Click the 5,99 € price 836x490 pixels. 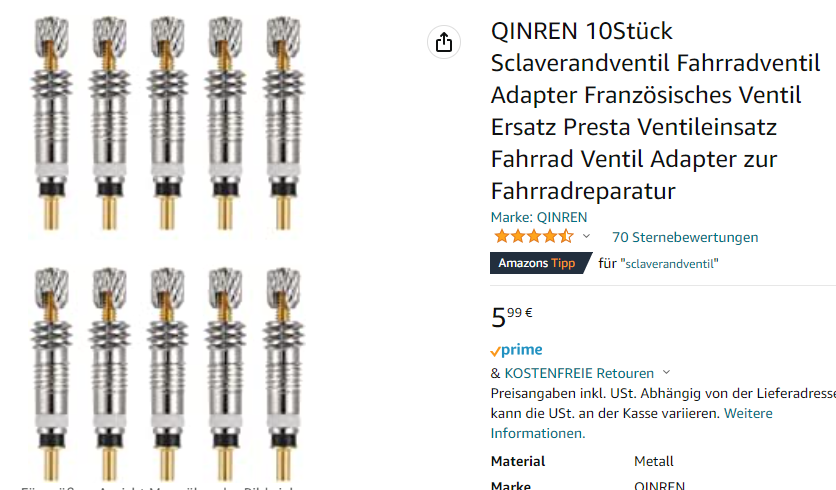click(511, 317)
